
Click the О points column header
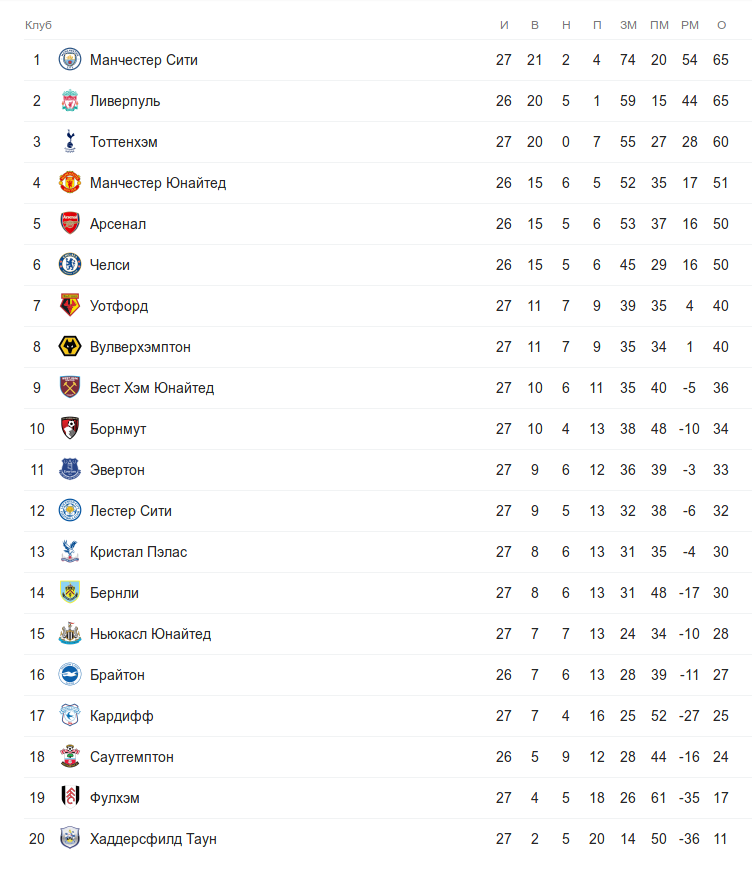[721, 25]
